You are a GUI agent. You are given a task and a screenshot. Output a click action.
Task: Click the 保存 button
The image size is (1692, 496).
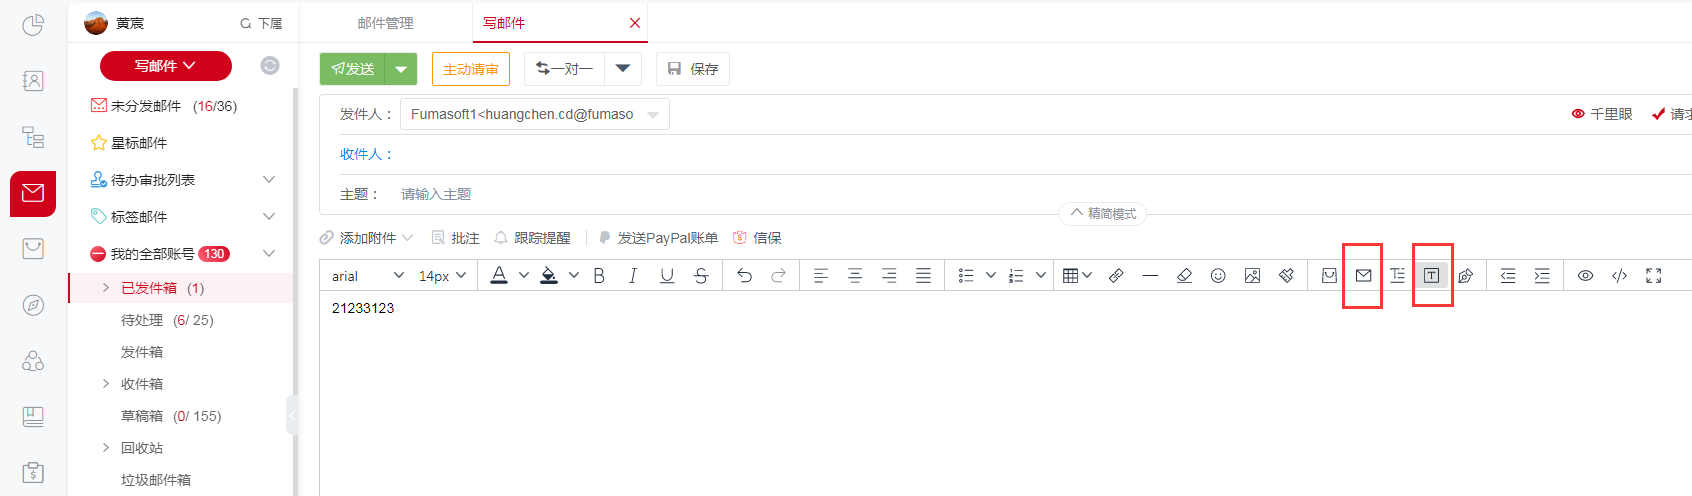693,69
